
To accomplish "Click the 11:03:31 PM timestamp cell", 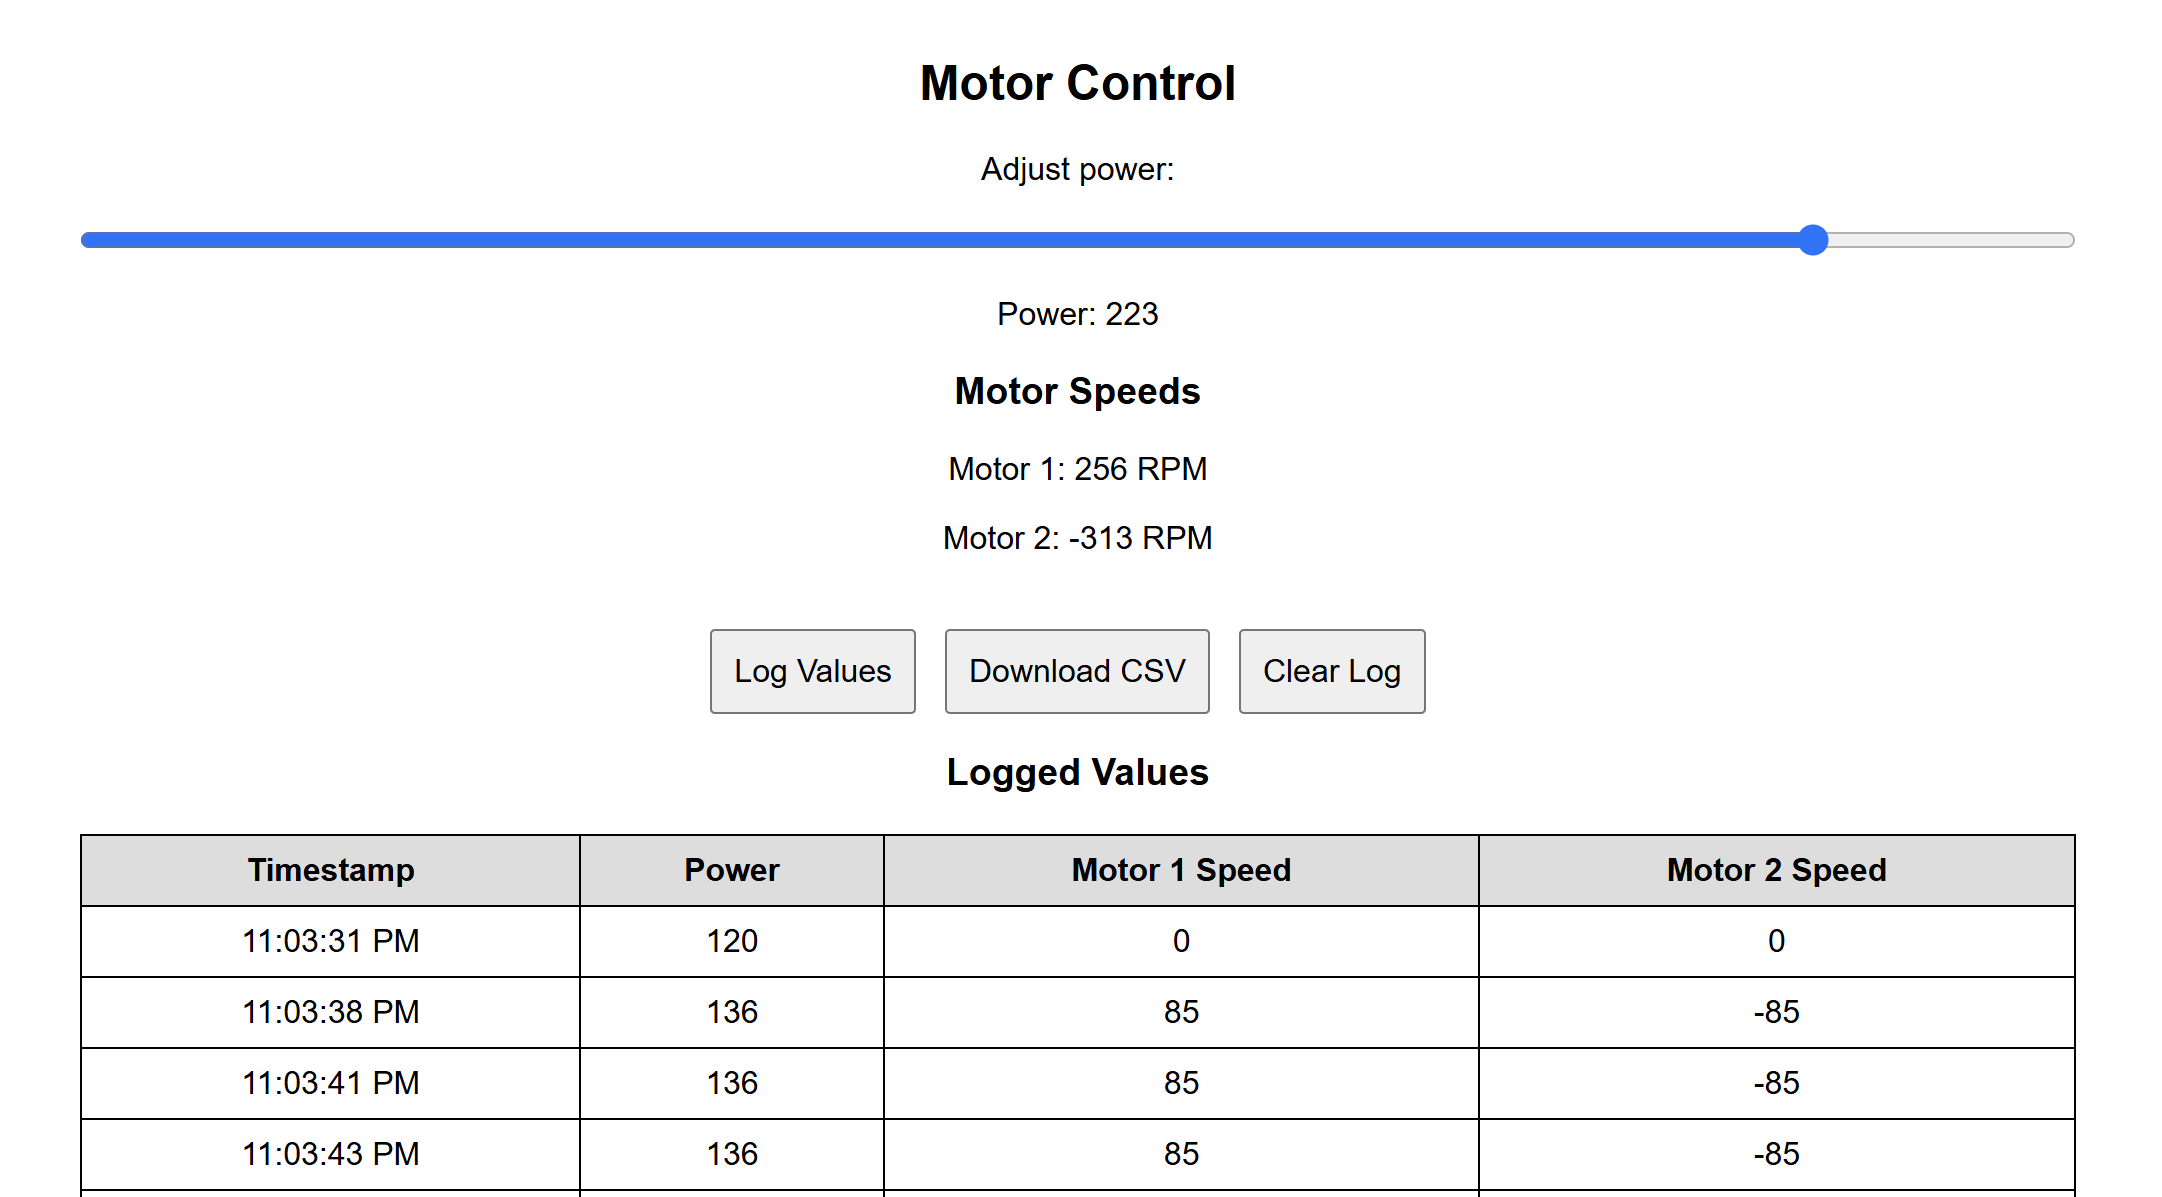I will pos(330,941).
